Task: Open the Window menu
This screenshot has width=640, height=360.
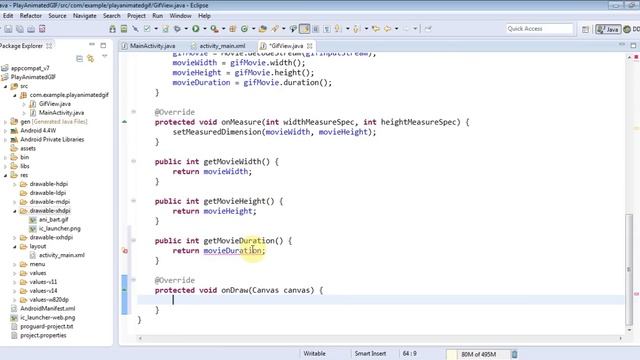Action: click(x=180, y=16)
